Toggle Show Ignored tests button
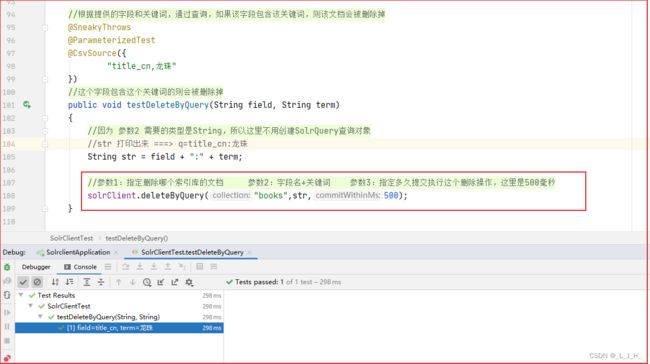Screen dimensions: 650x364 (x=37, y=282)
